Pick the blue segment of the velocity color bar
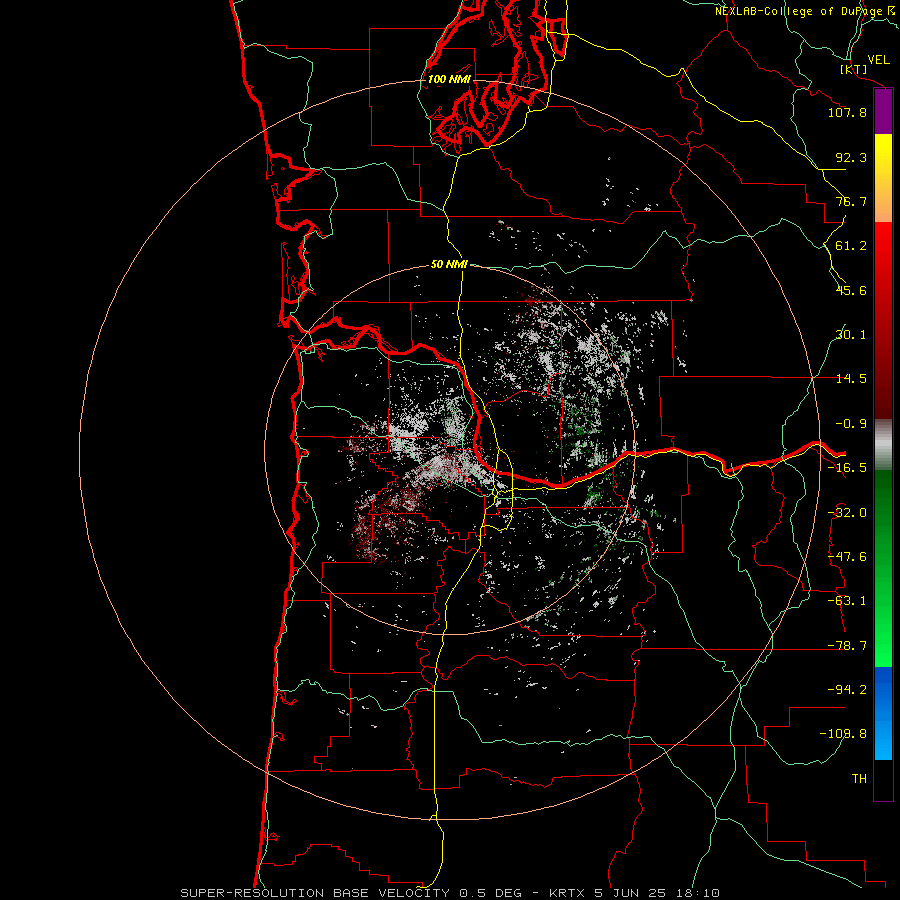 click(x=883, y=713)
